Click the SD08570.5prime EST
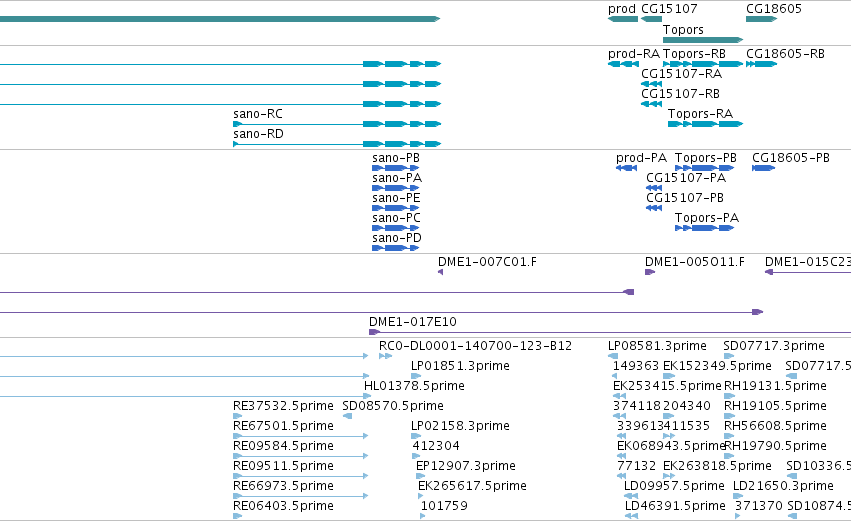The height and width of the screenshot is (521, 851). [x=348, y=416]
